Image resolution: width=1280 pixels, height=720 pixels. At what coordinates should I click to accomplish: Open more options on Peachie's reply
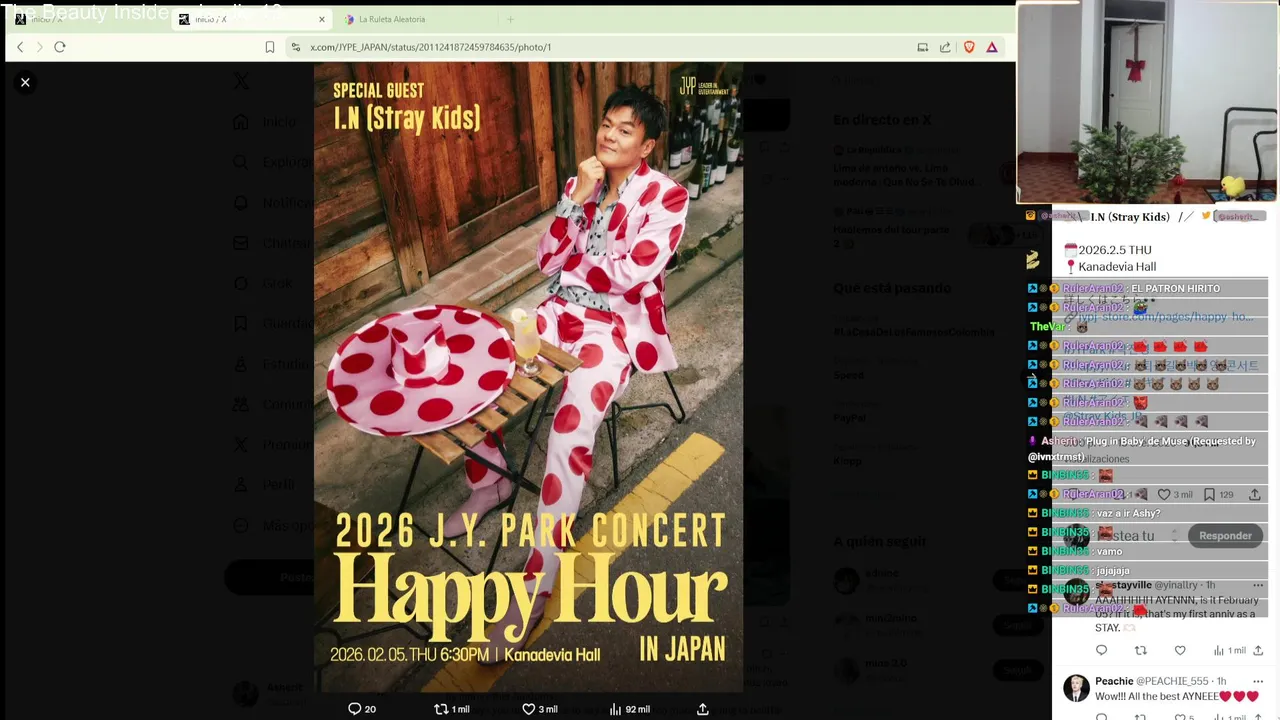1258,681
